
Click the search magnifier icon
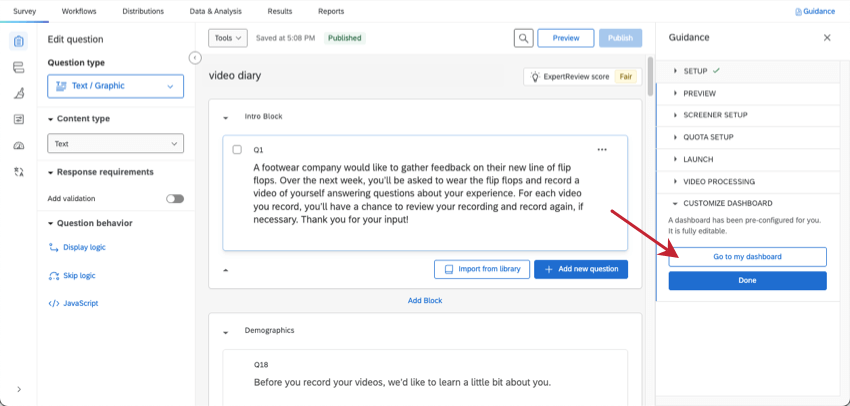click(x=524, y=38)
